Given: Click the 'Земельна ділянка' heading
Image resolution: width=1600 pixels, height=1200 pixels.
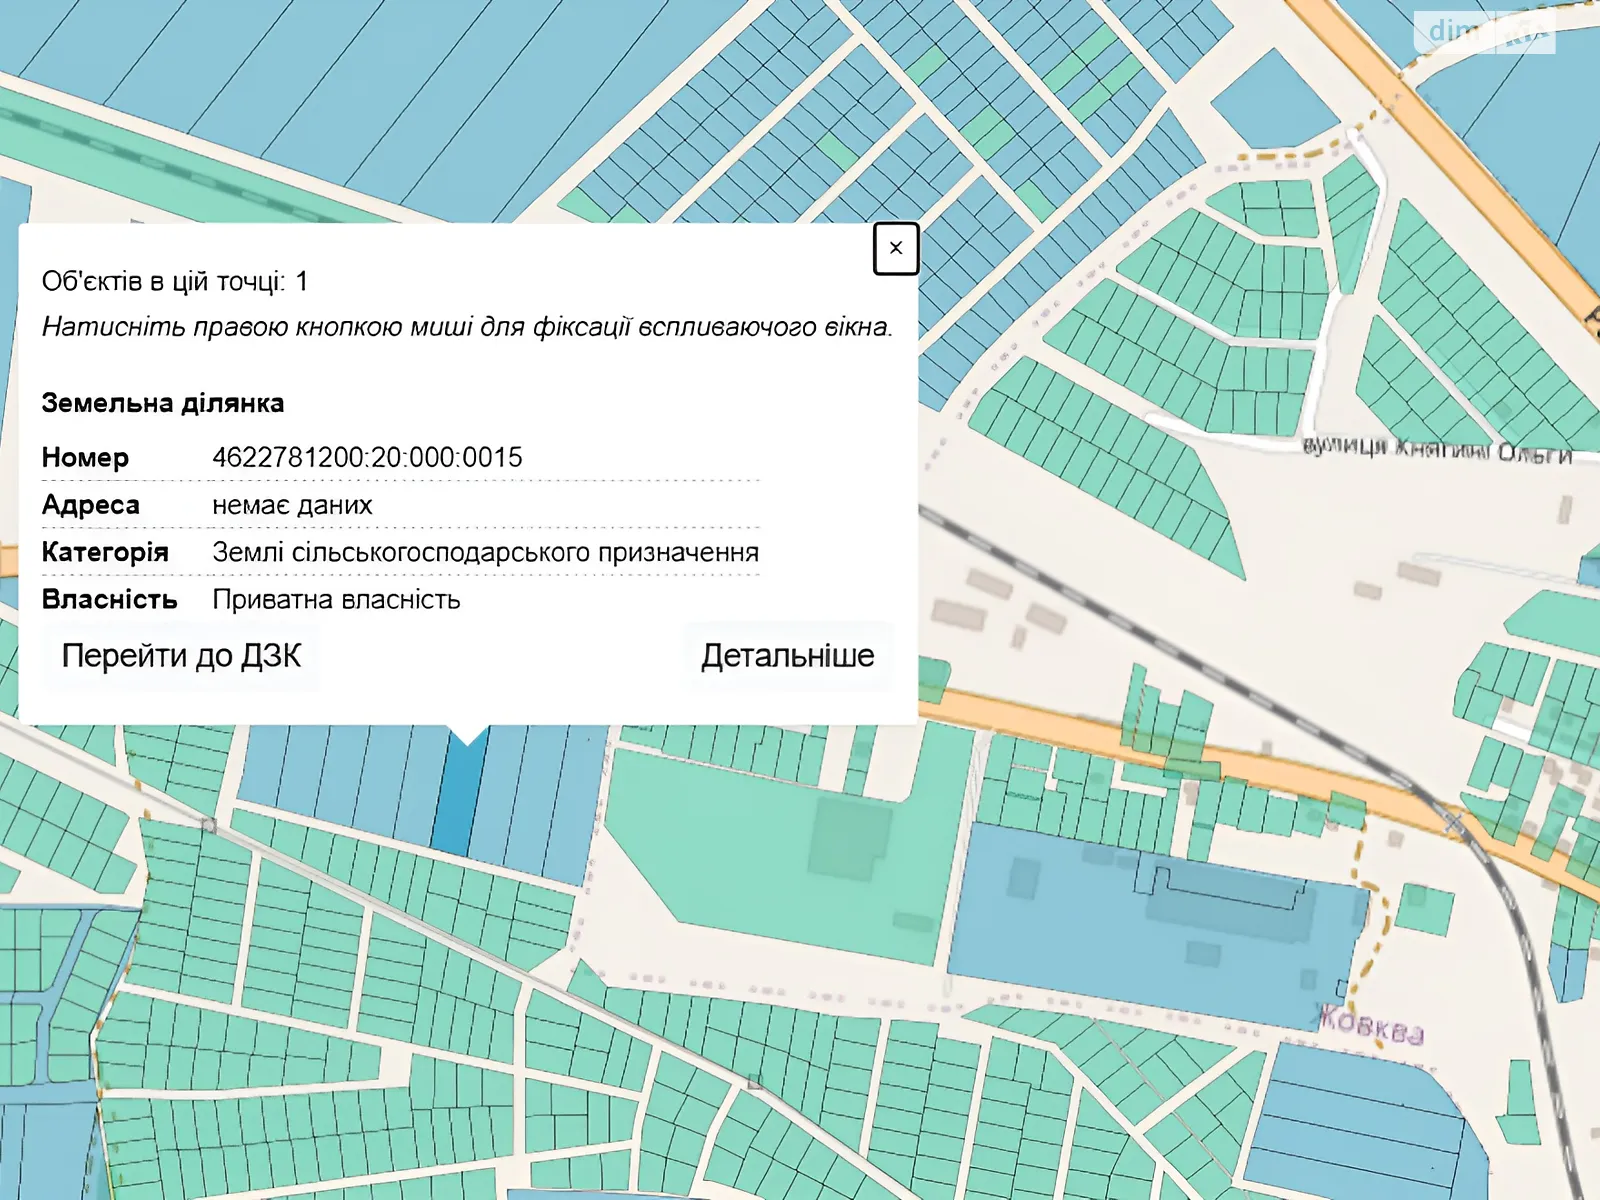Looking at the screenshot, I should pos(163,403).
